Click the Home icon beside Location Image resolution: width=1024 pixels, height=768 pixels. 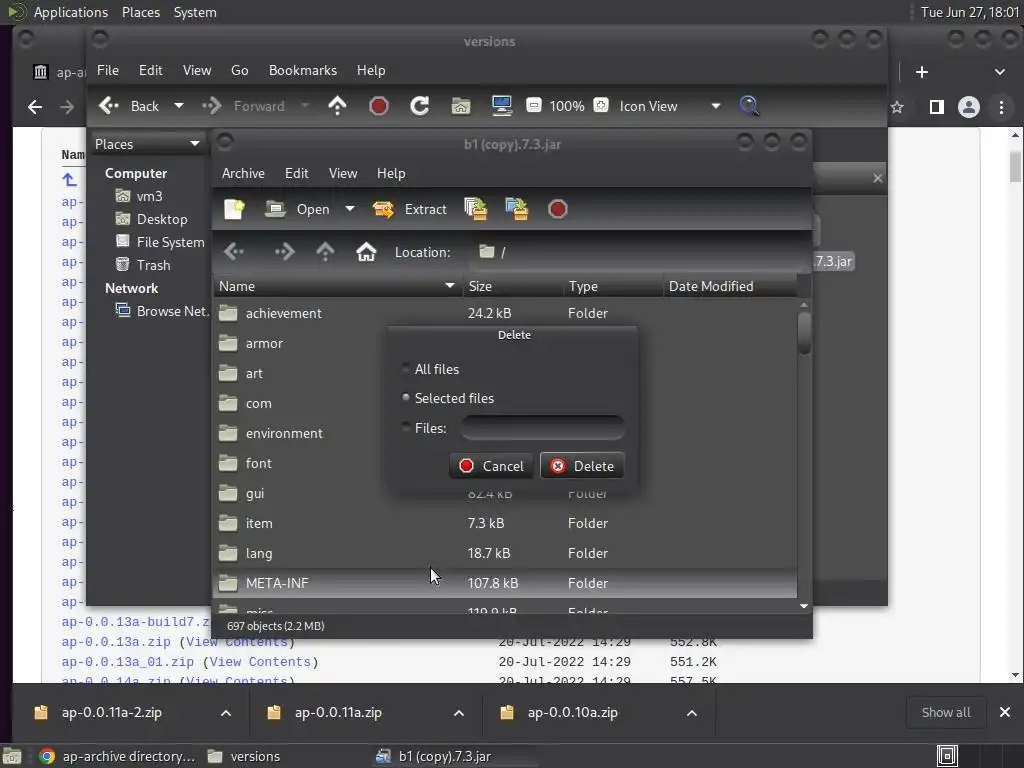pos(366,251)
